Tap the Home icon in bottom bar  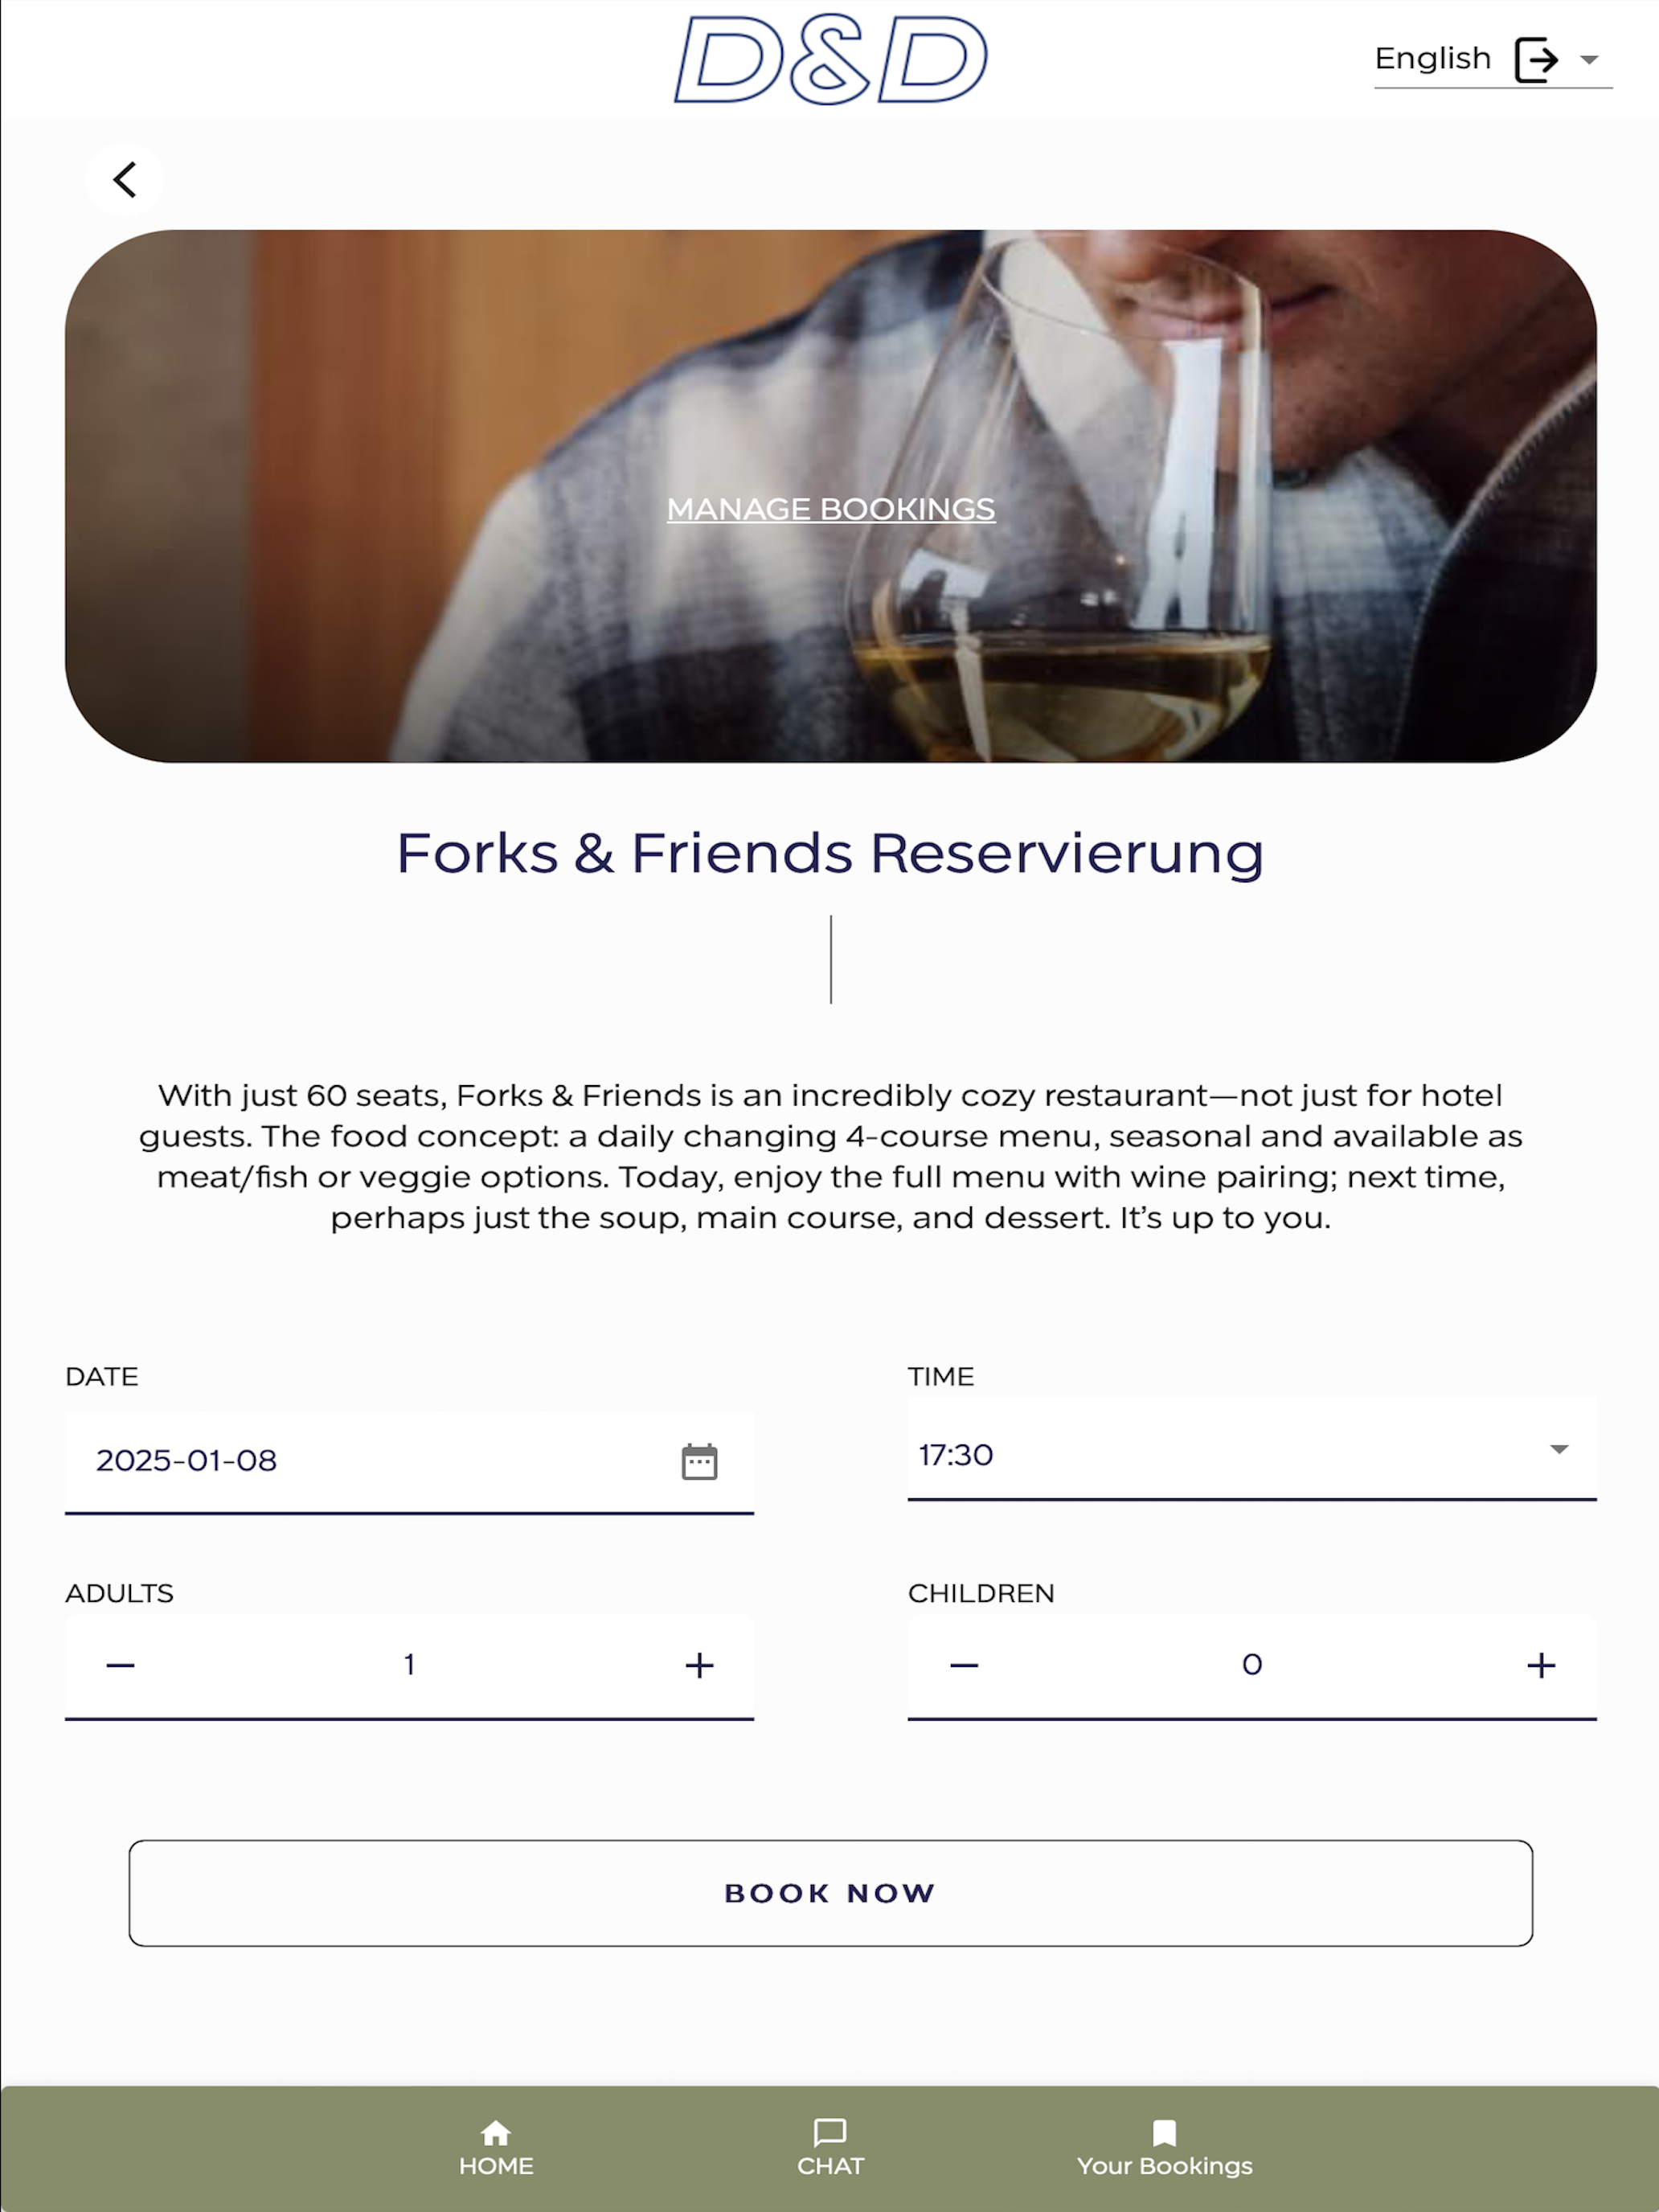tap(496, 2133)
